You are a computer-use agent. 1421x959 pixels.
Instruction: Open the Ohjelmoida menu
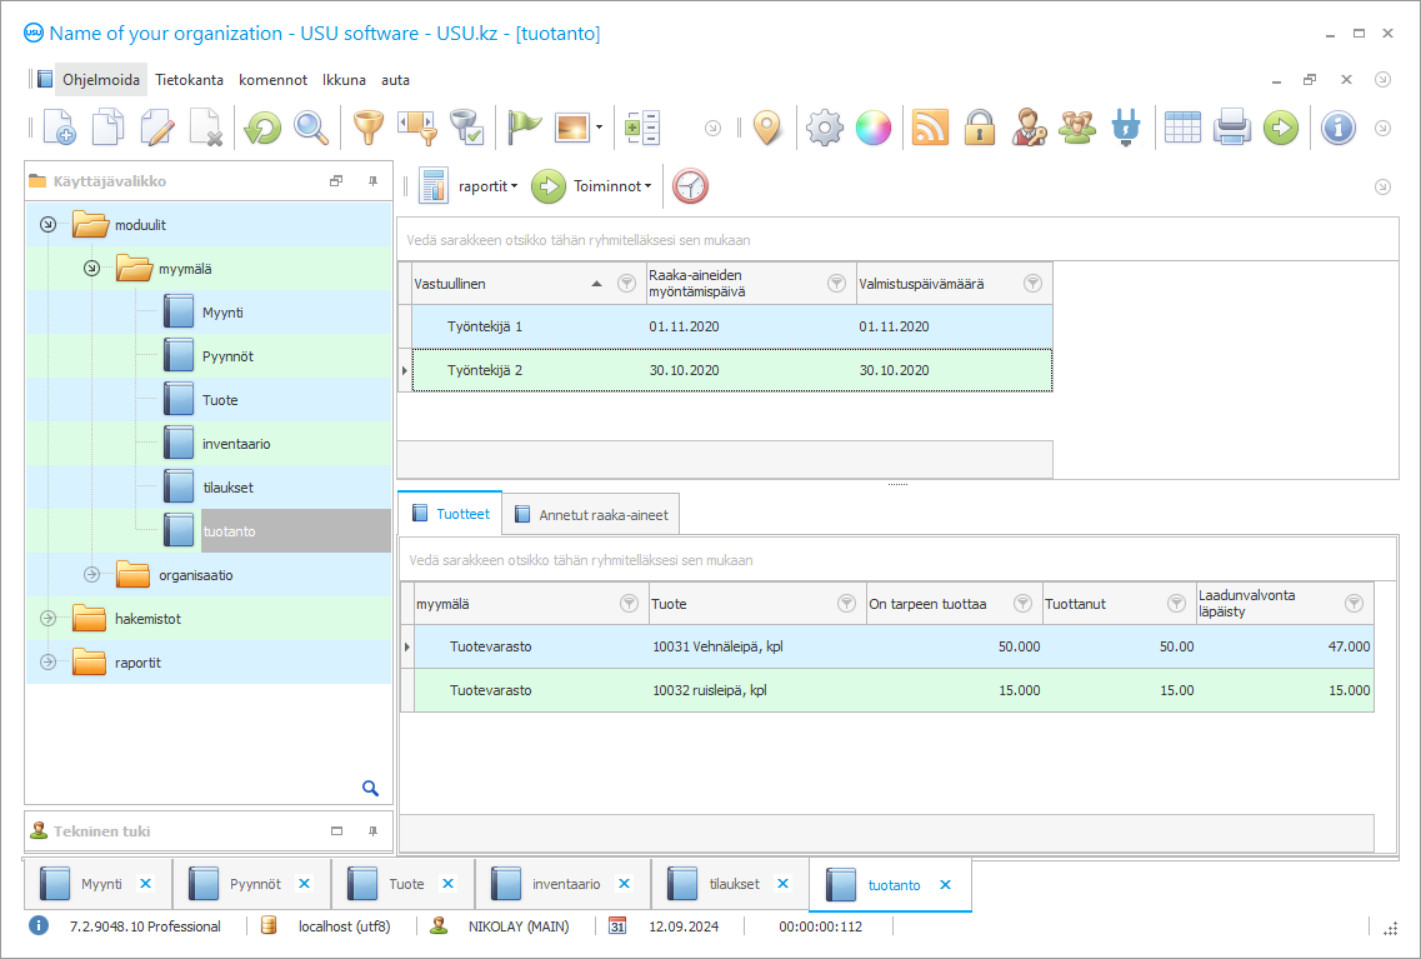click(101, 80)
